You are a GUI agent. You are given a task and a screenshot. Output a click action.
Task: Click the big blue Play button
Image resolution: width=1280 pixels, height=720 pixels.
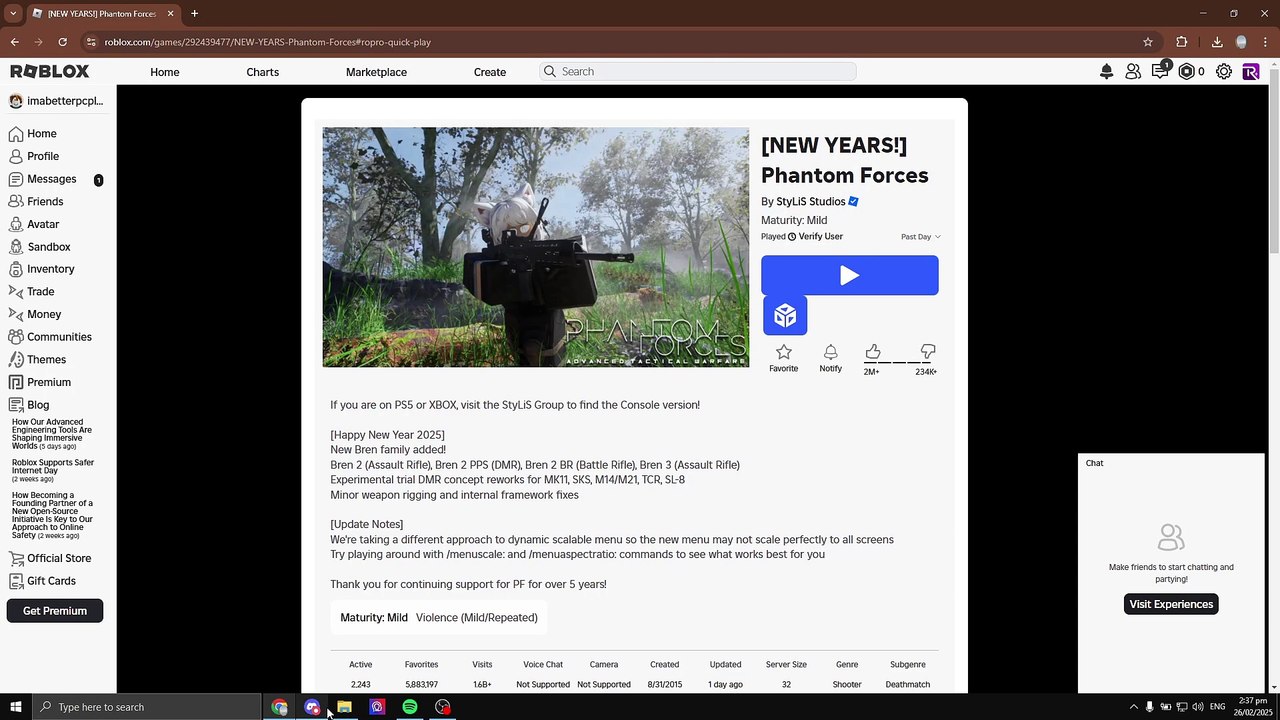(849, 275)
